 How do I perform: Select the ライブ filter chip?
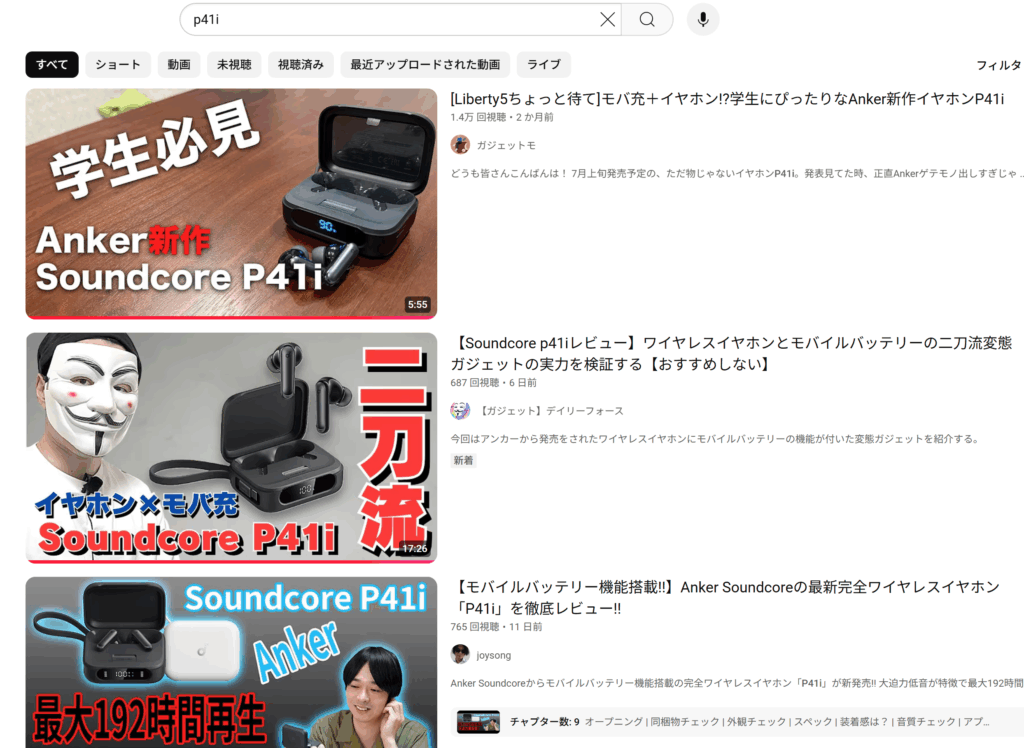tap(543, 65)
